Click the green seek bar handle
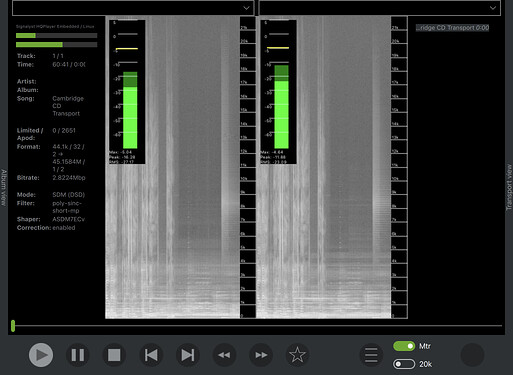The image size is (513, 375). 13,326
